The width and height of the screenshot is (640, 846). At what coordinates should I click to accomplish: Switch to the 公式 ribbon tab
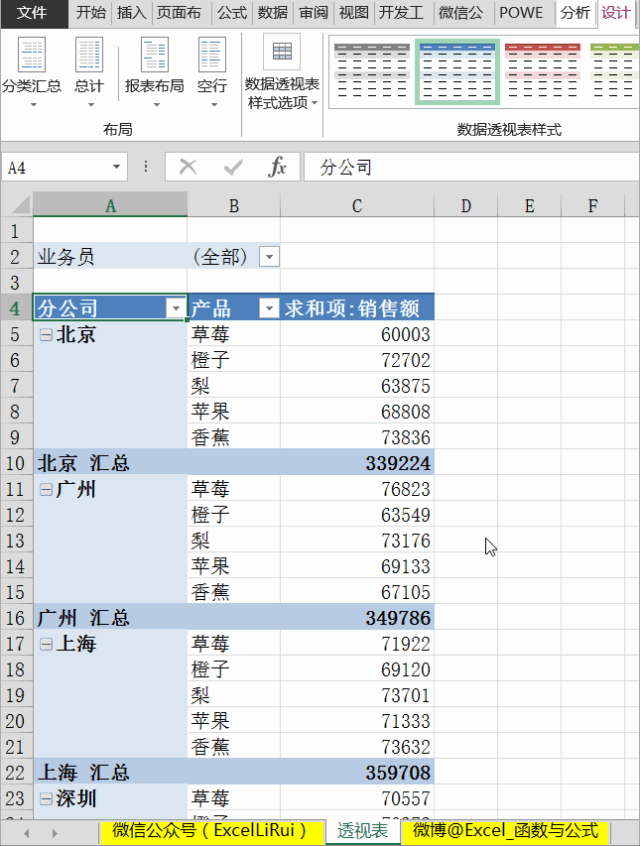pyautogui.click(x=232, y=13)
